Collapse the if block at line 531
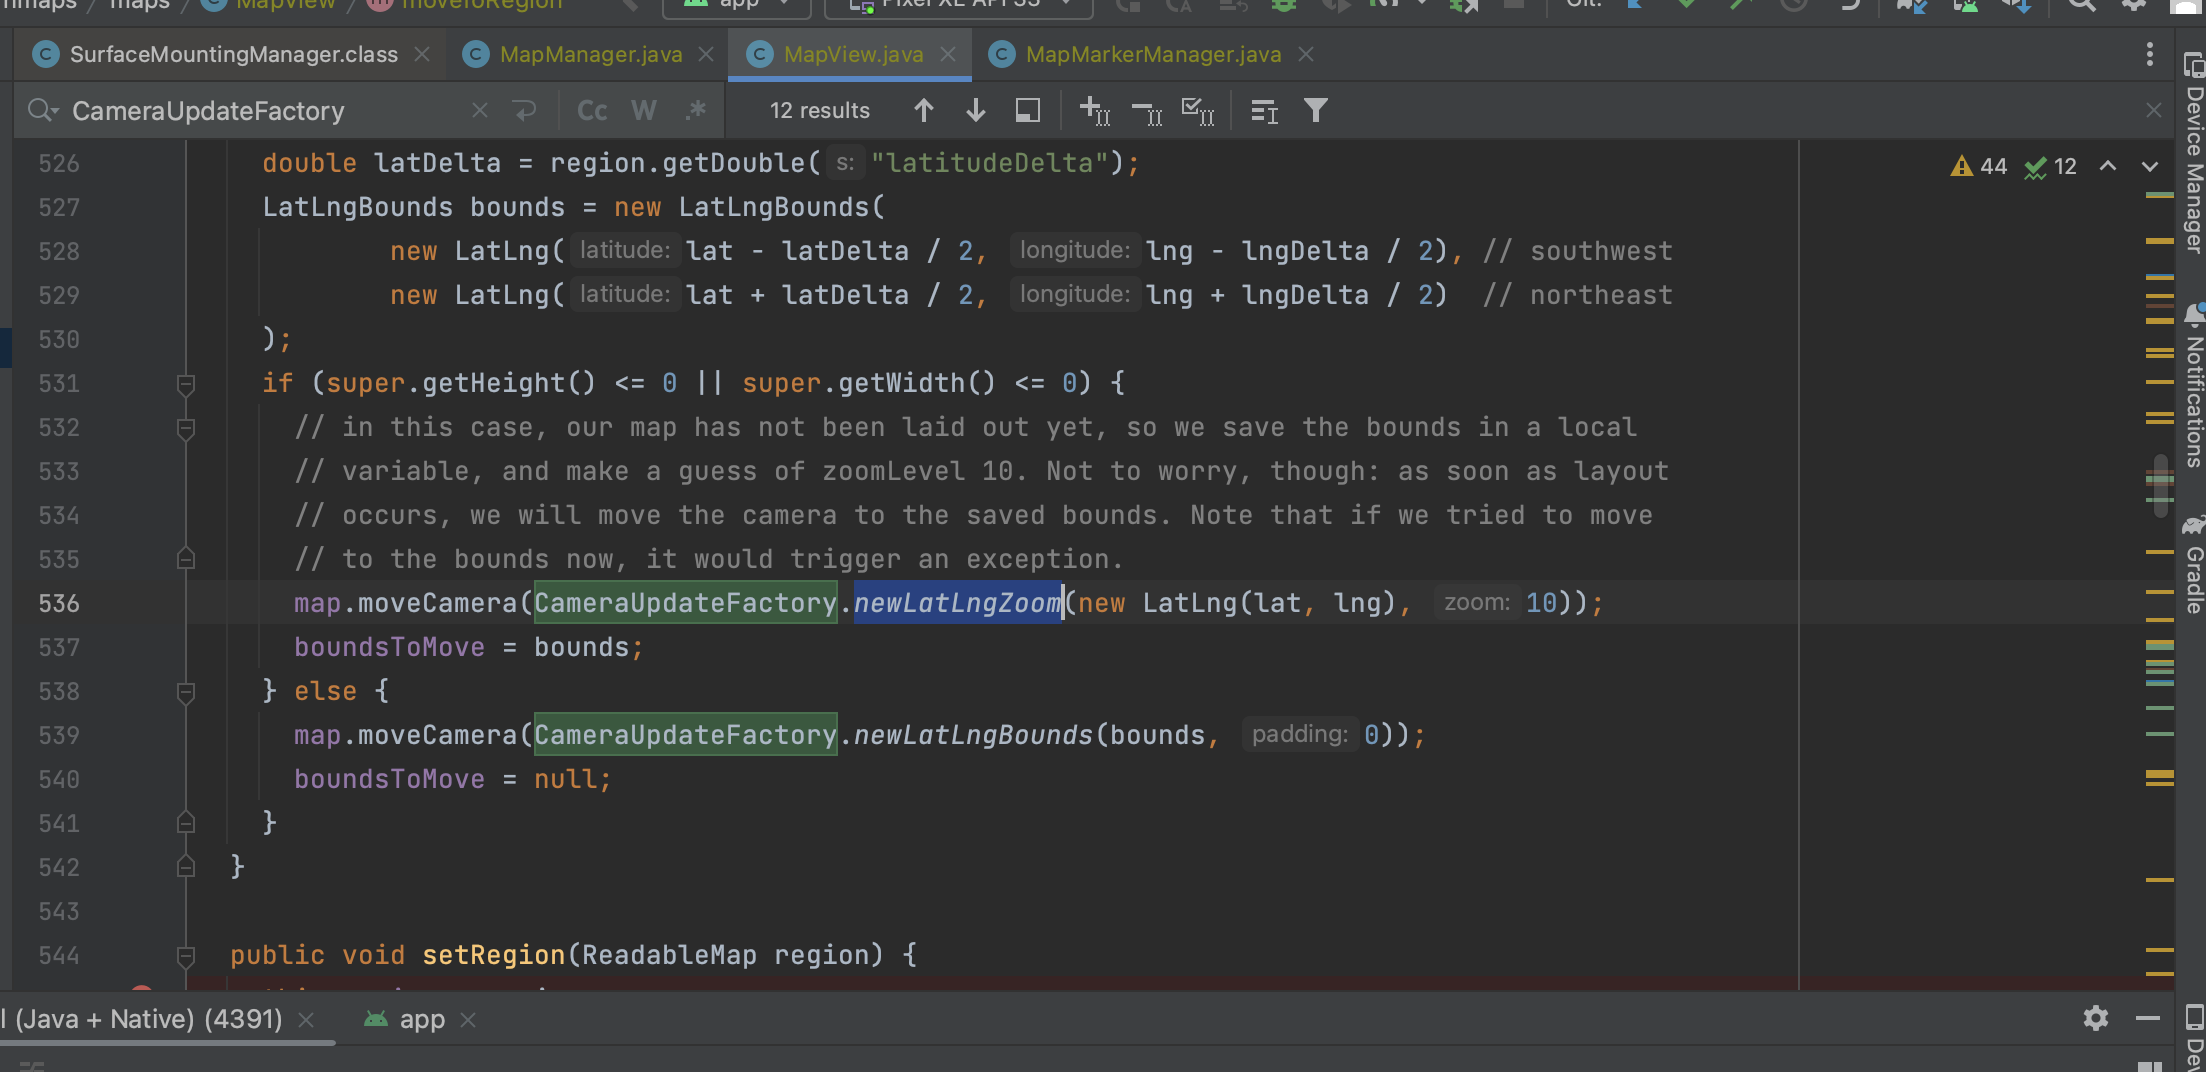Viewport: 2206px width, 1072px height. click(x=185, y=383)
